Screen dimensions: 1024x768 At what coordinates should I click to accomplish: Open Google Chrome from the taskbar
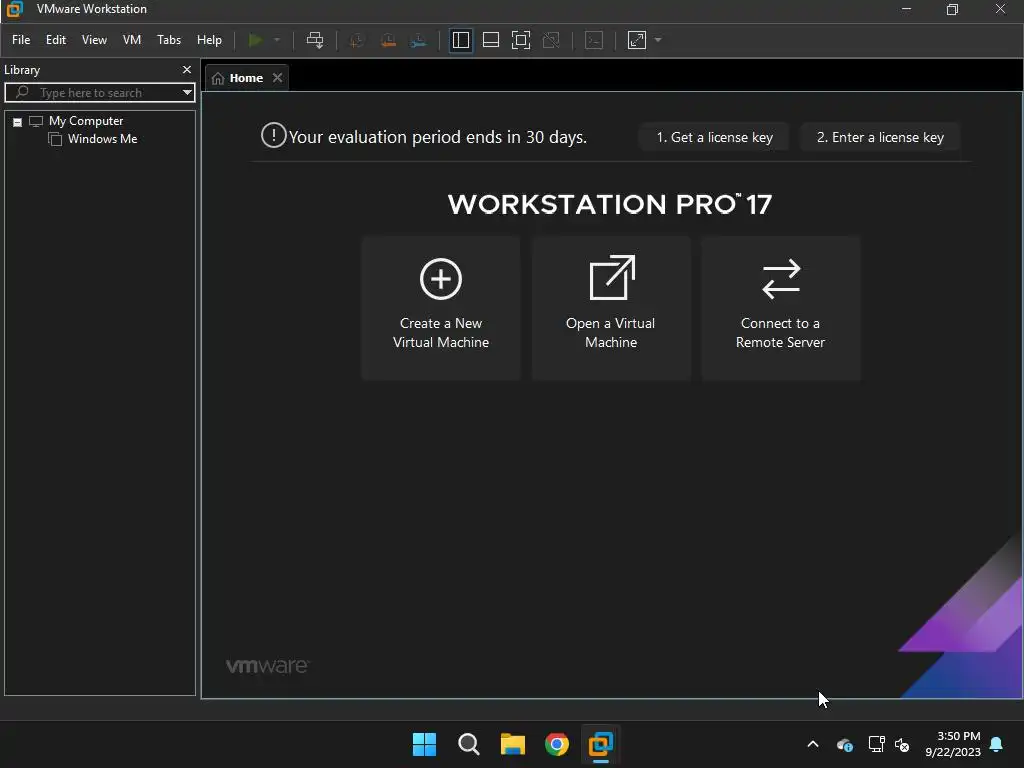click(557, 744)
